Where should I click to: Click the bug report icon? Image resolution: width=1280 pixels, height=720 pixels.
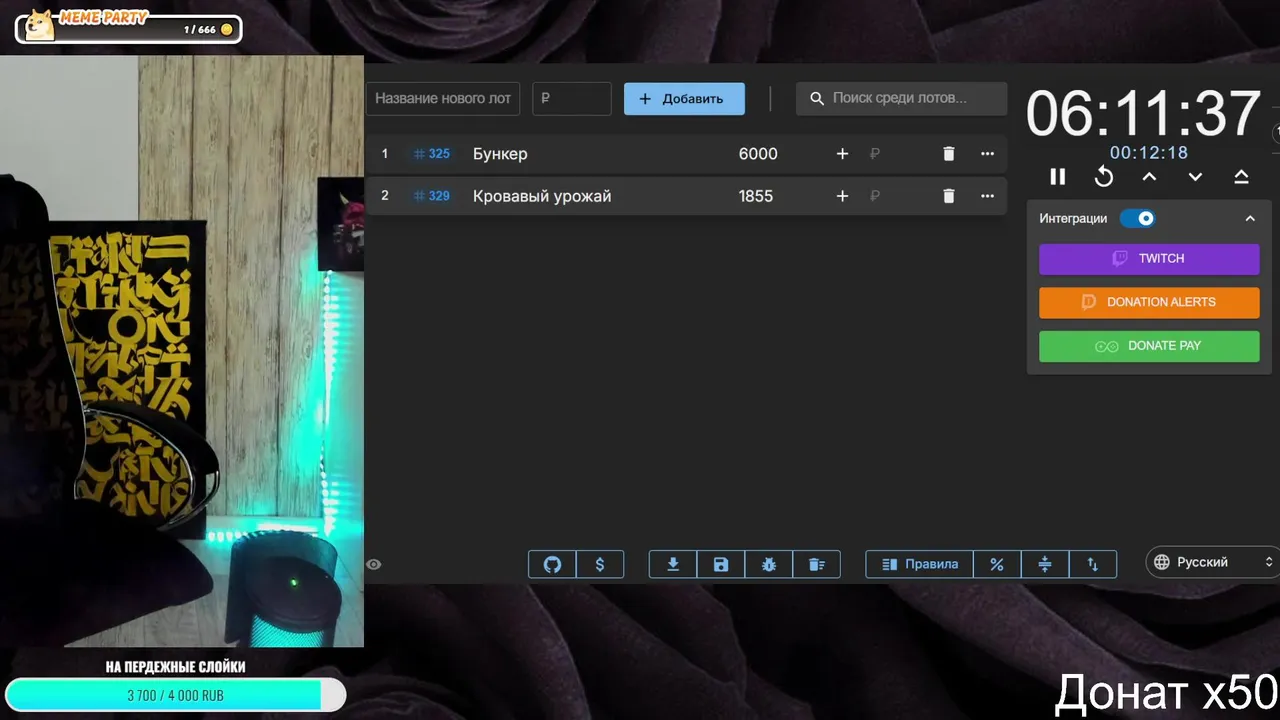tap(769, 564)
